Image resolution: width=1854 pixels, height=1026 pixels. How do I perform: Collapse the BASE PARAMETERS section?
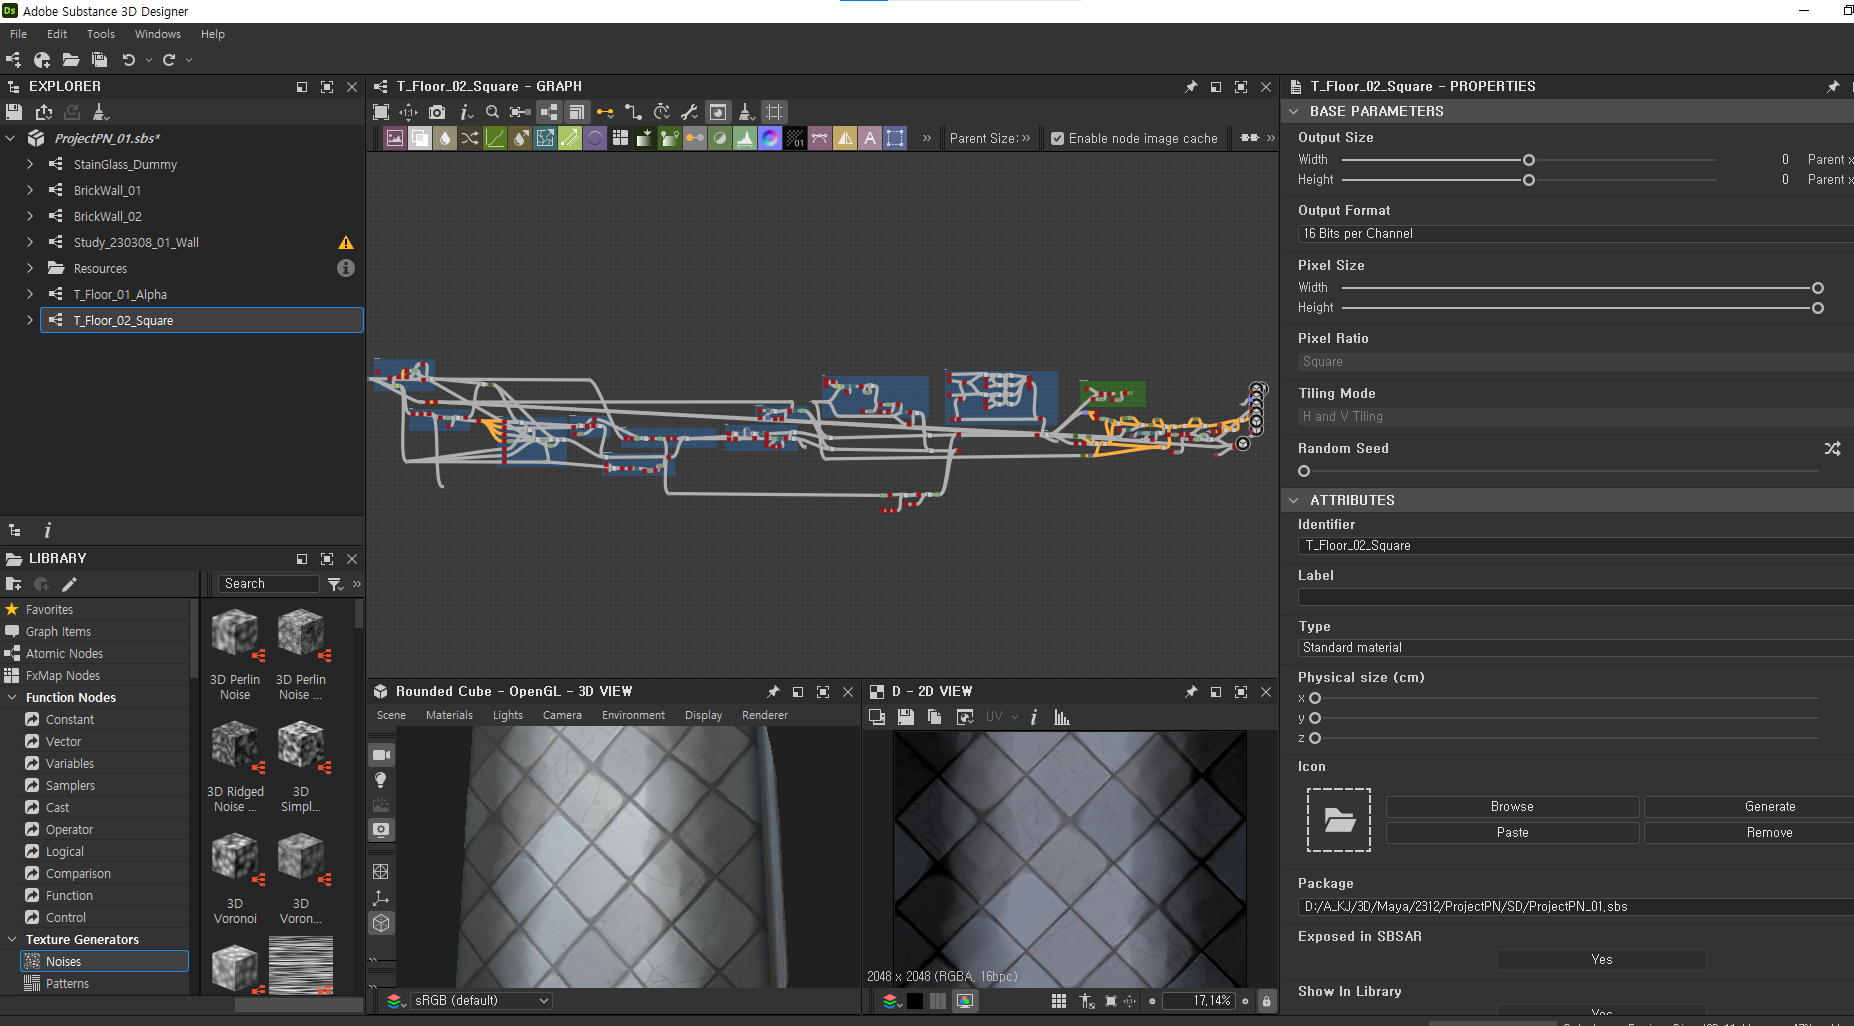tap(1294, 111)
